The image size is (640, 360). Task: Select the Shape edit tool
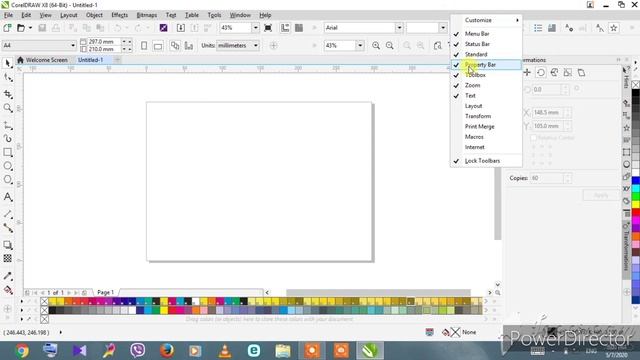8,78
